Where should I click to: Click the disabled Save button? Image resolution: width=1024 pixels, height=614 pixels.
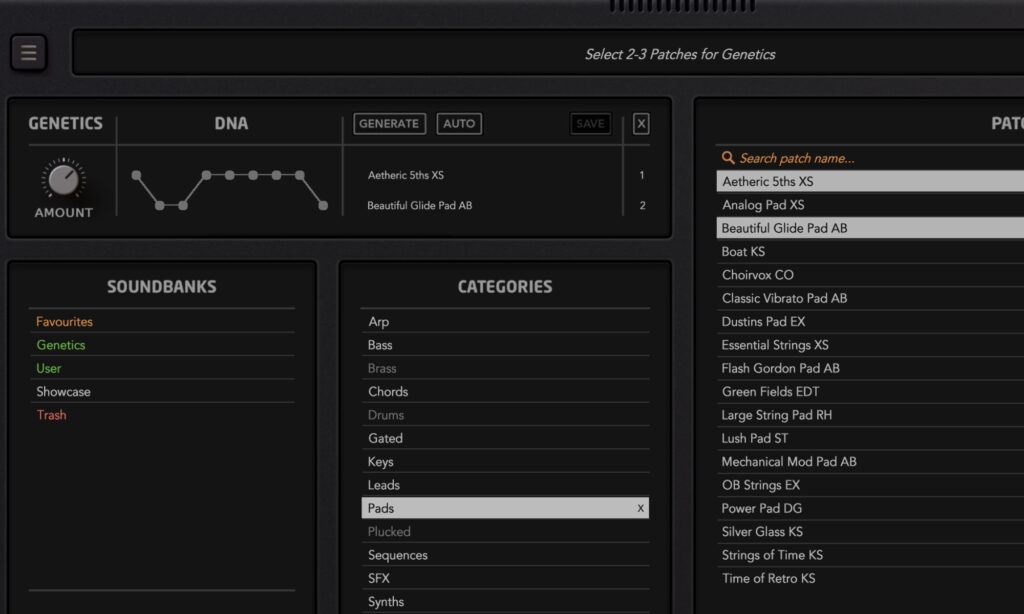pos(590,124)
